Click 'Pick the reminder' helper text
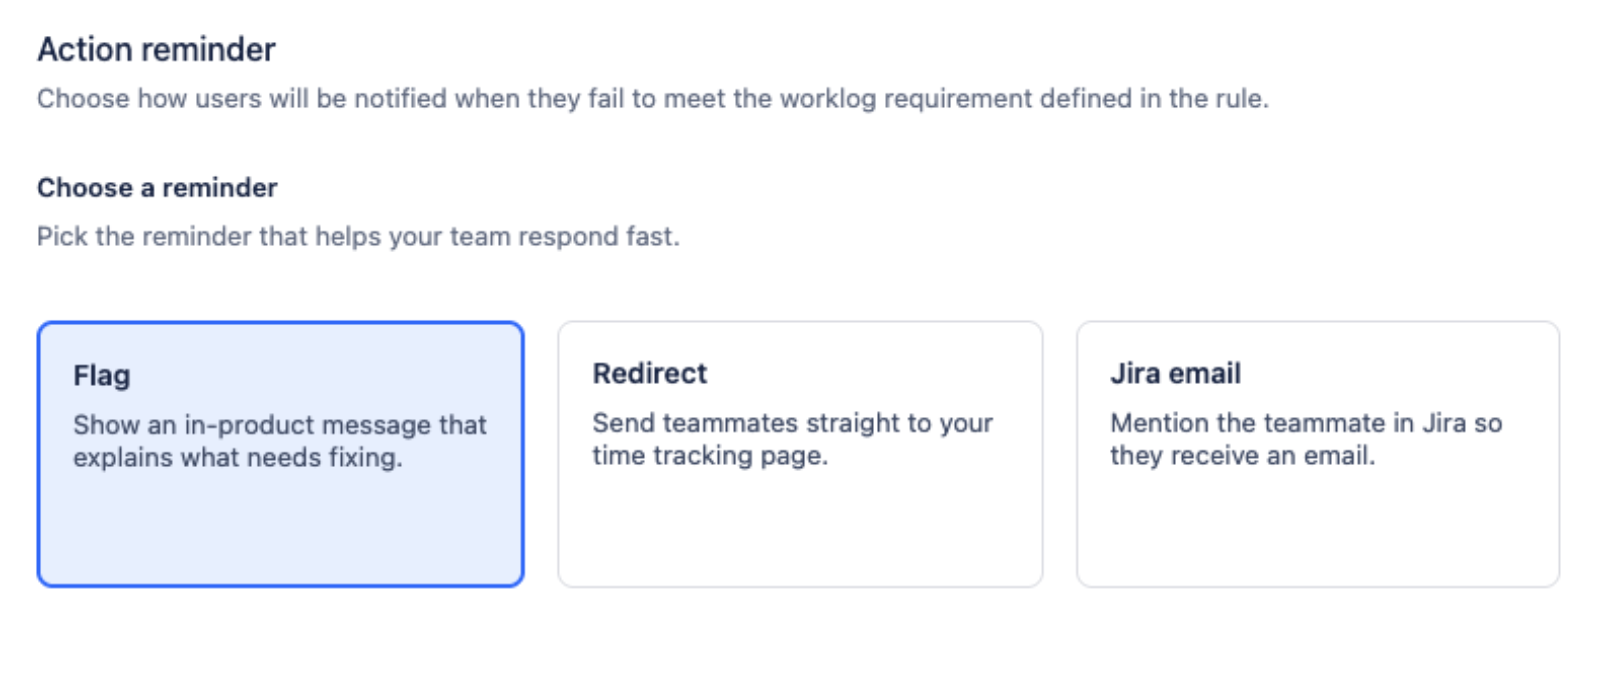The height and width of the screenshot is (699, 1598). click(x=358, y=237)
